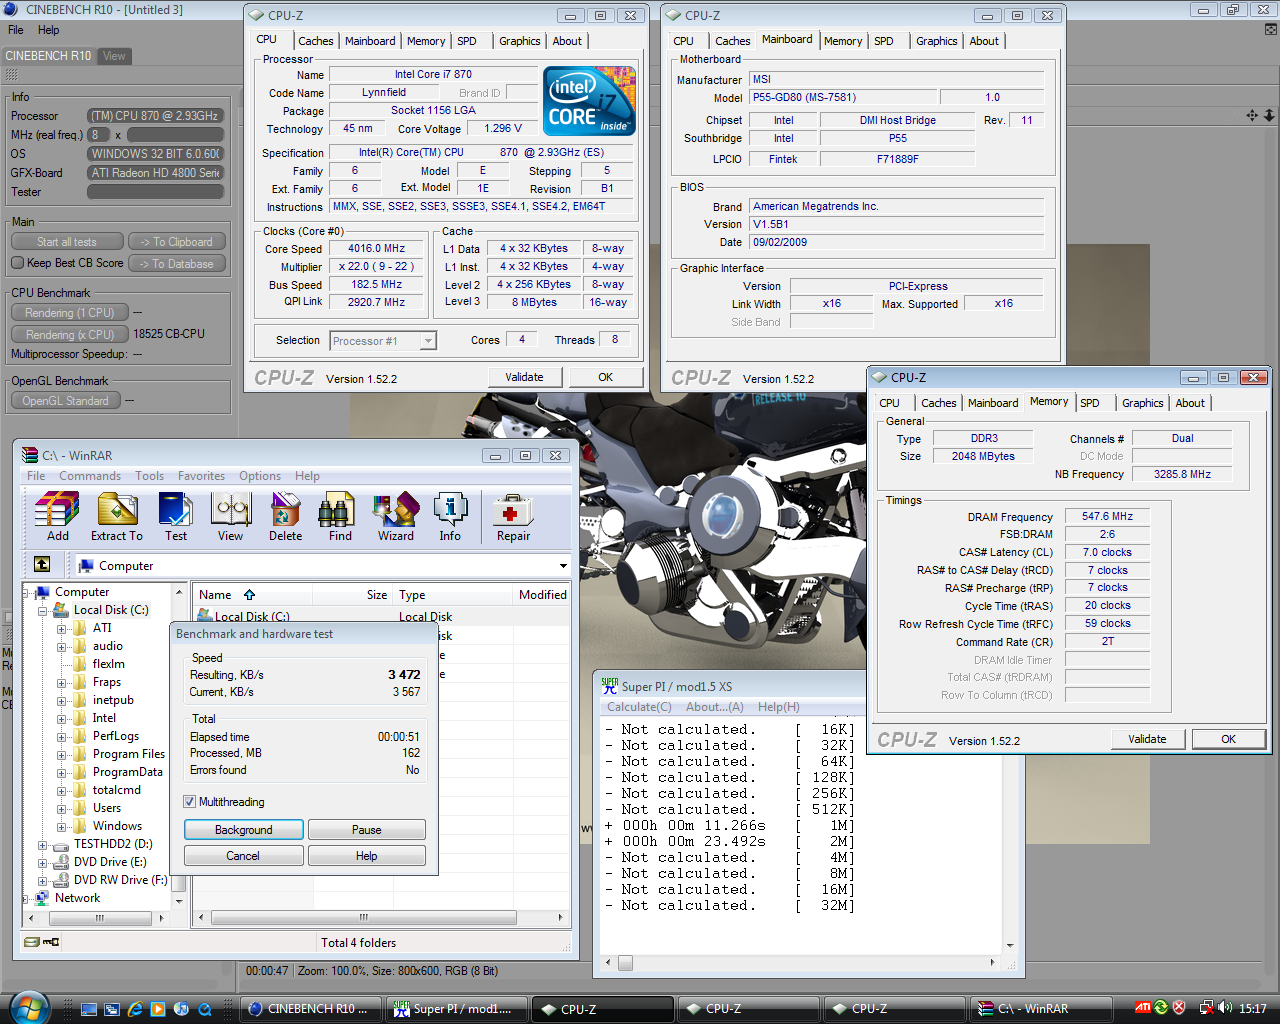Click the red security shield tray icon
1280x1024 pixels.
pos(1179,1008)
